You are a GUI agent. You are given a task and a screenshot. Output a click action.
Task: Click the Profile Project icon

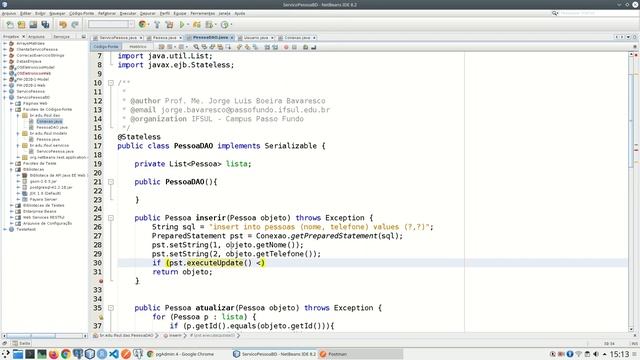pos(209,25)
